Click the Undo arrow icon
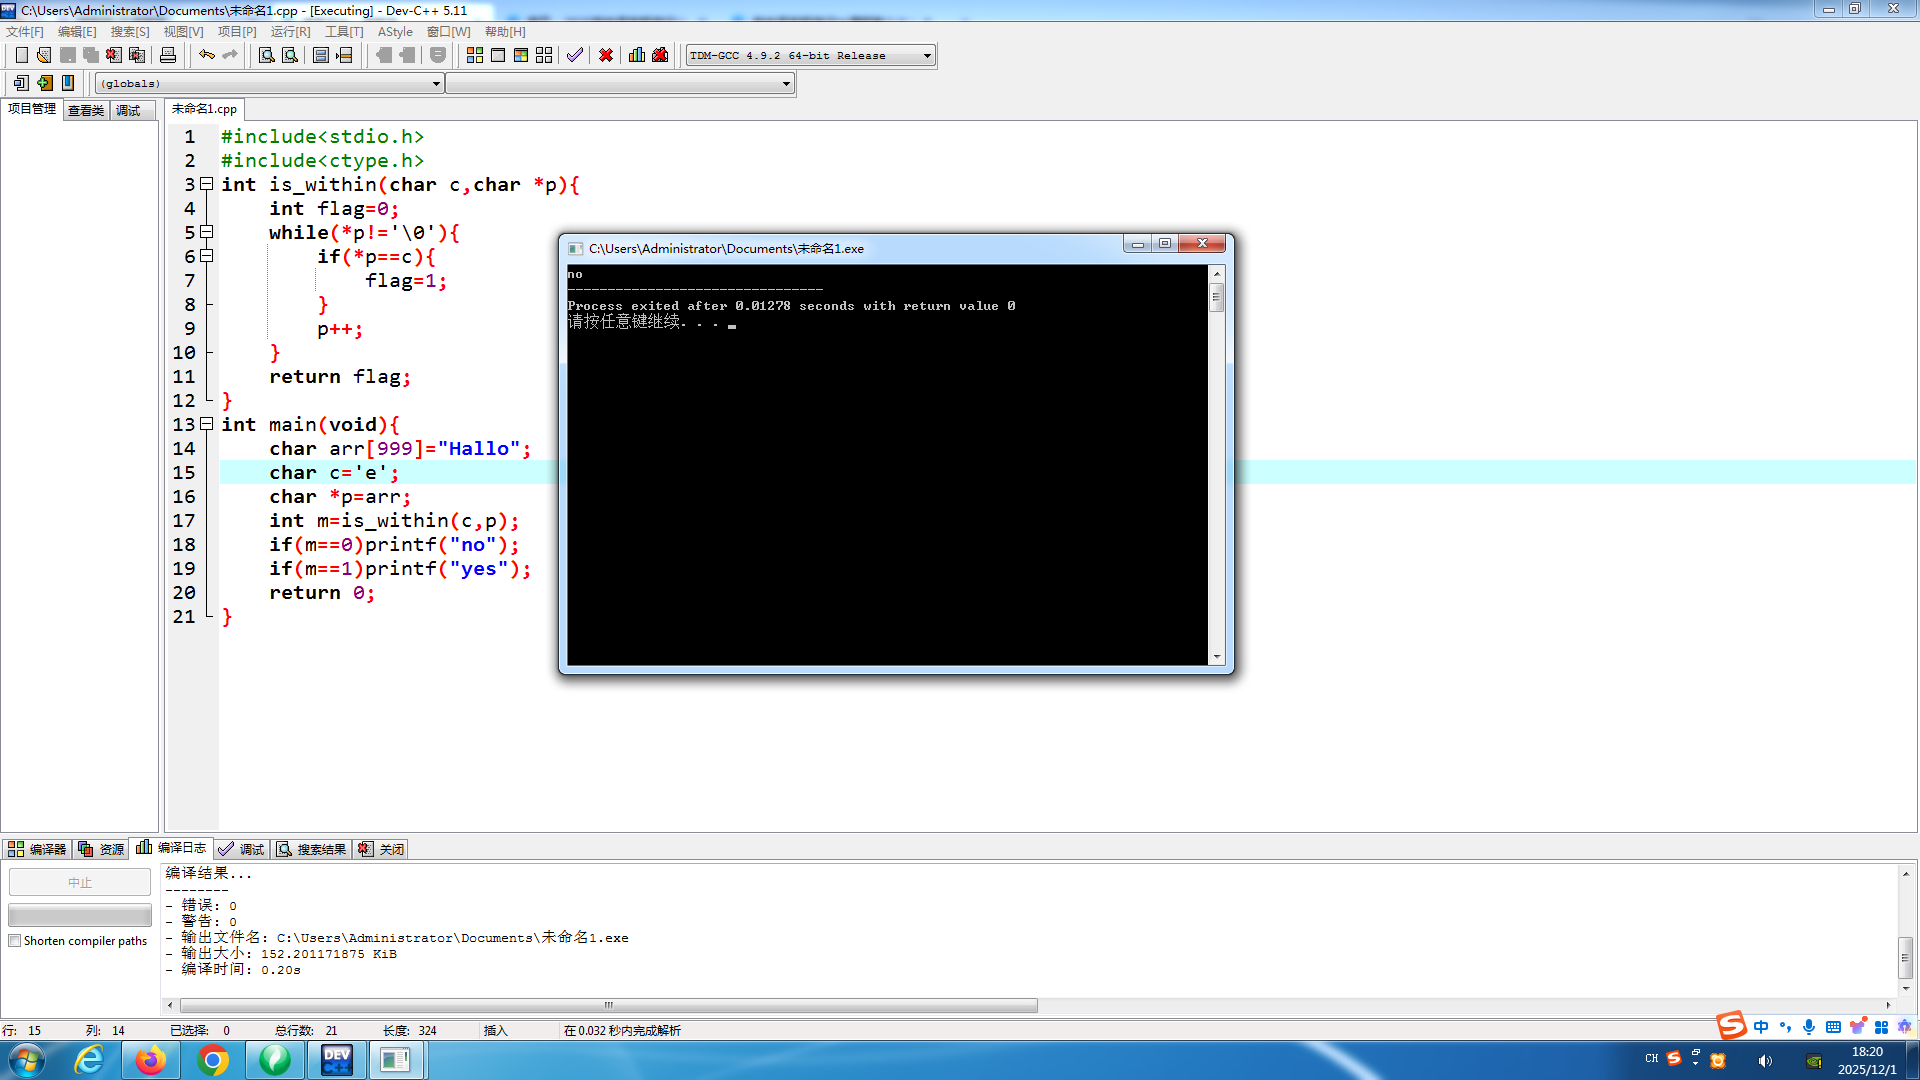This screenshot has width=1920, height=1080. point(206,55)
